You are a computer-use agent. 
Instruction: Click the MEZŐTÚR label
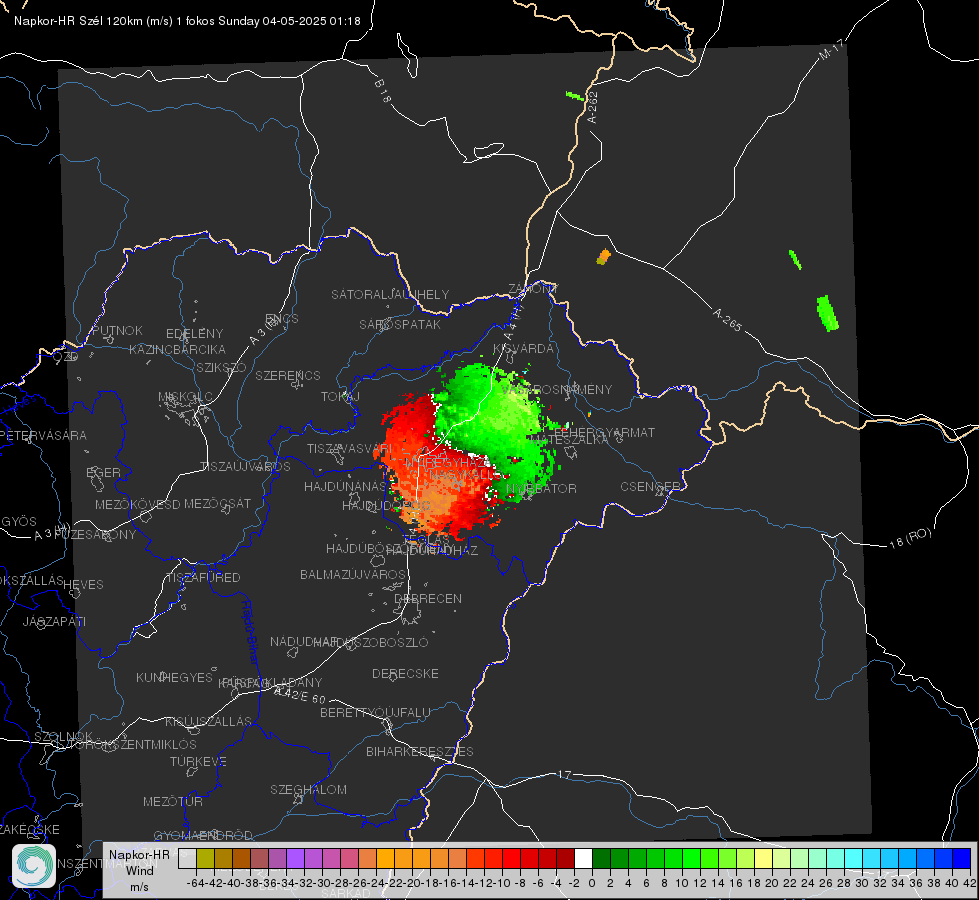pos(173,801)
